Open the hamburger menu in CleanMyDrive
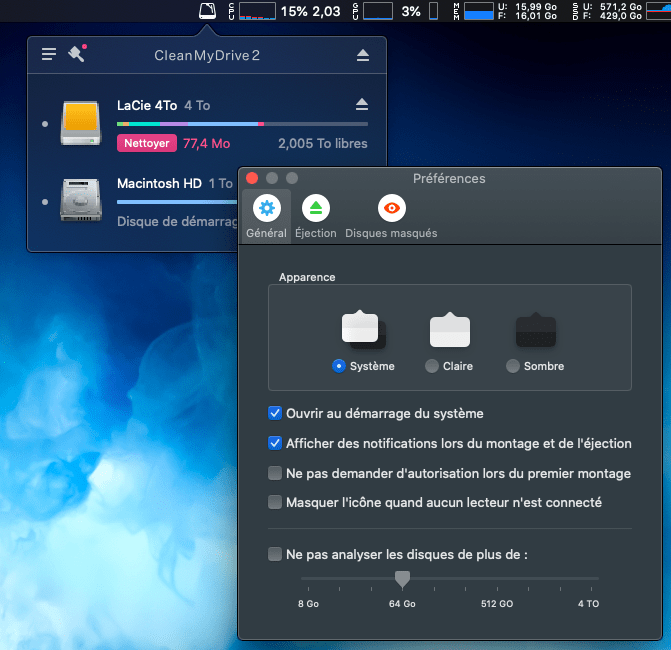The width and height of the screenshot is (671, 650). point(49,54)
